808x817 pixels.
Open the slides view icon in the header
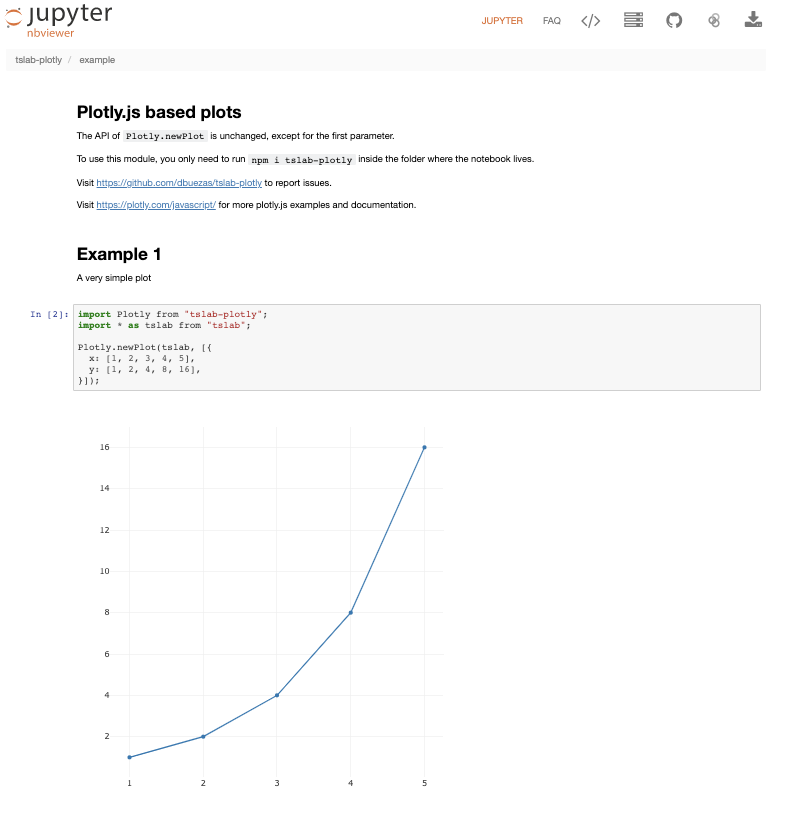[633, 19]
